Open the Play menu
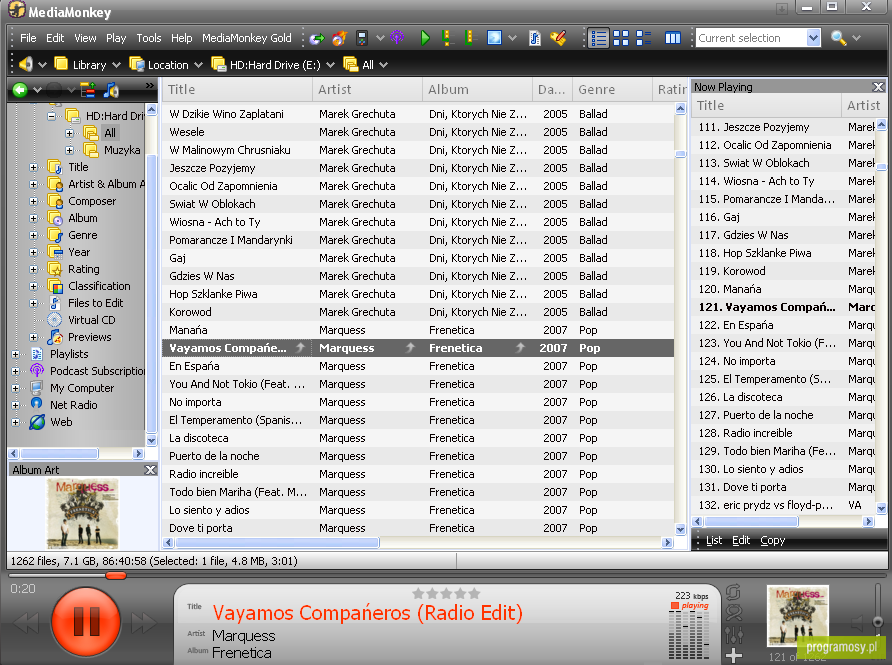 116,38
